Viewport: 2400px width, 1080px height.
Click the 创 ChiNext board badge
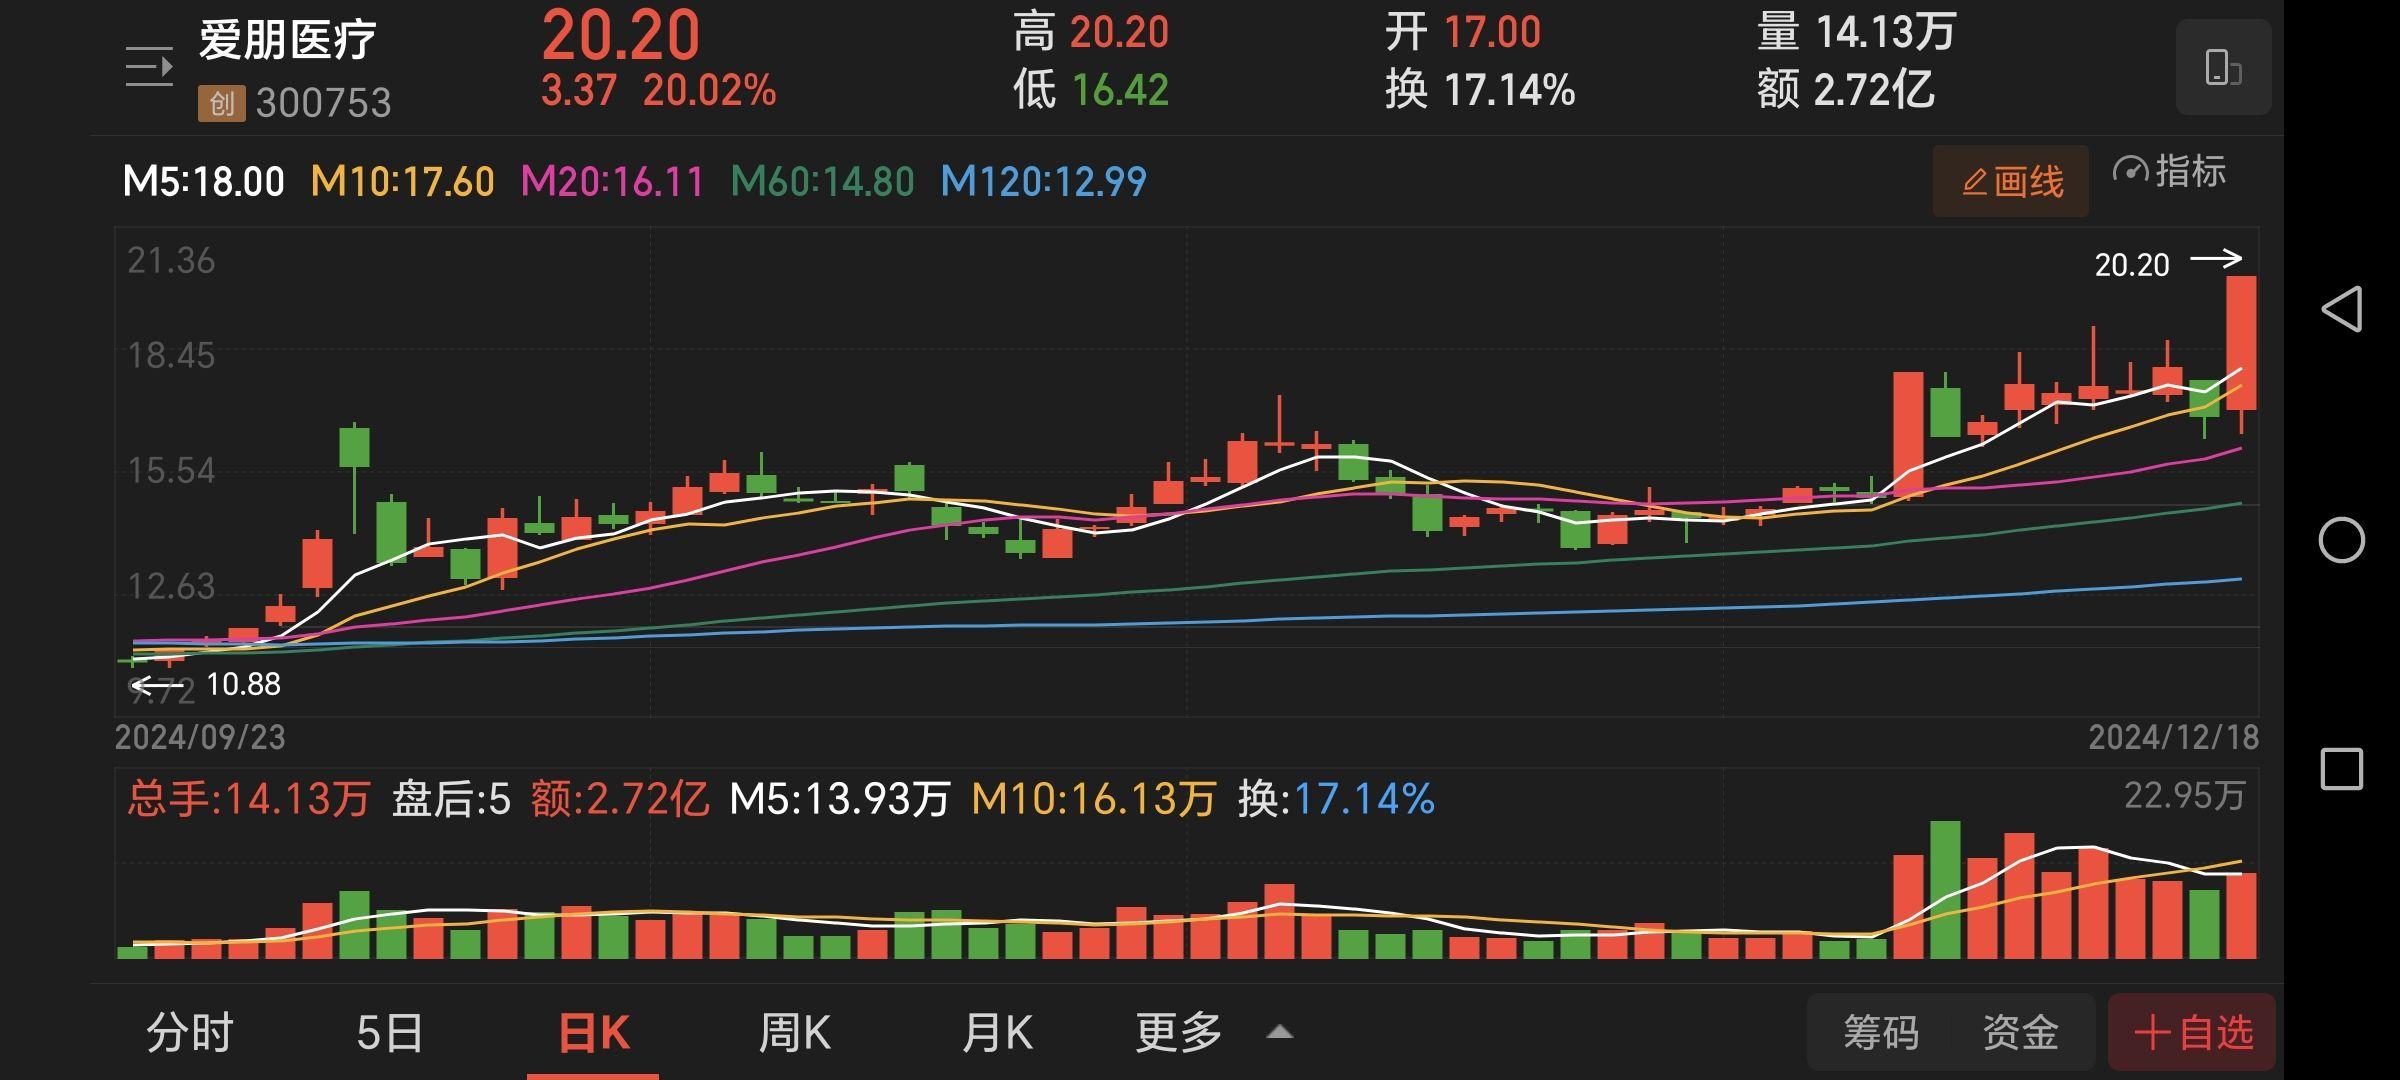222,102
